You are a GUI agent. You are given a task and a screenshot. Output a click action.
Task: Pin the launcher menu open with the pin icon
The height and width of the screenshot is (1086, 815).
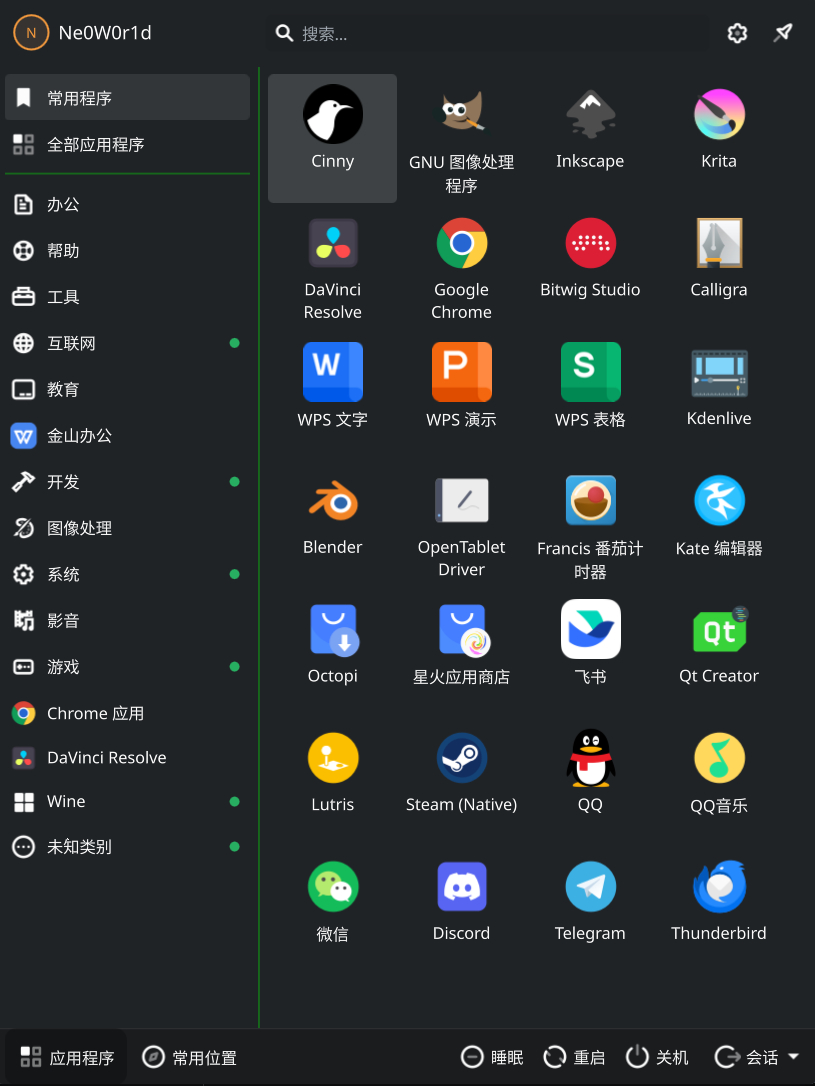click(784, 33)
